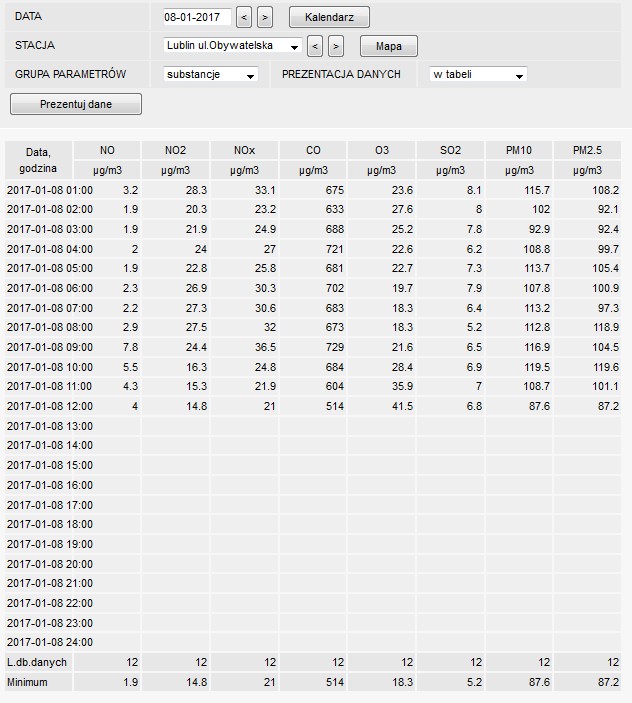Go to next date arrow button
The width and height of the screenshot is (632, 703).
pos(265,17)
